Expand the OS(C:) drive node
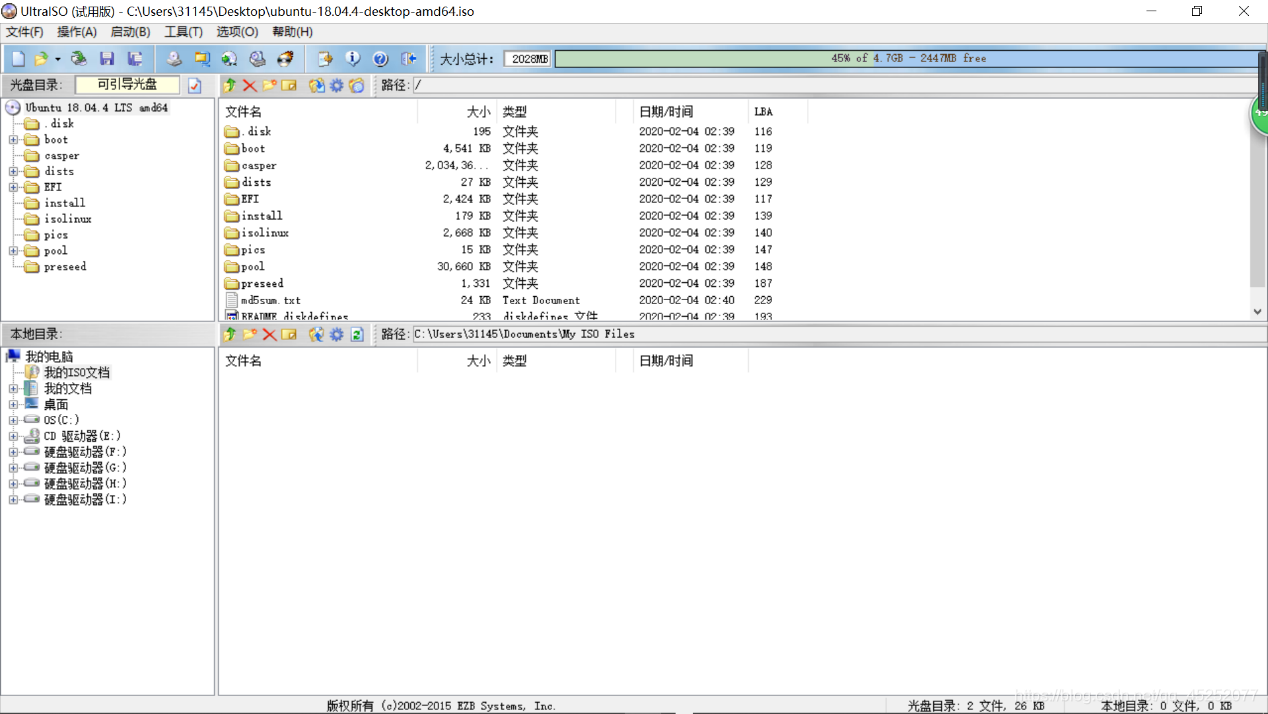The image size is (1268, 714). coord(14,420)
